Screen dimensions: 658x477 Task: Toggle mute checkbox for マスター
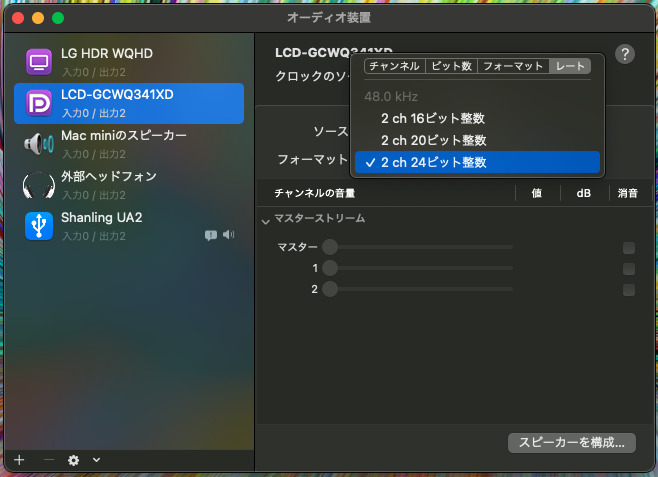[629, 248]
